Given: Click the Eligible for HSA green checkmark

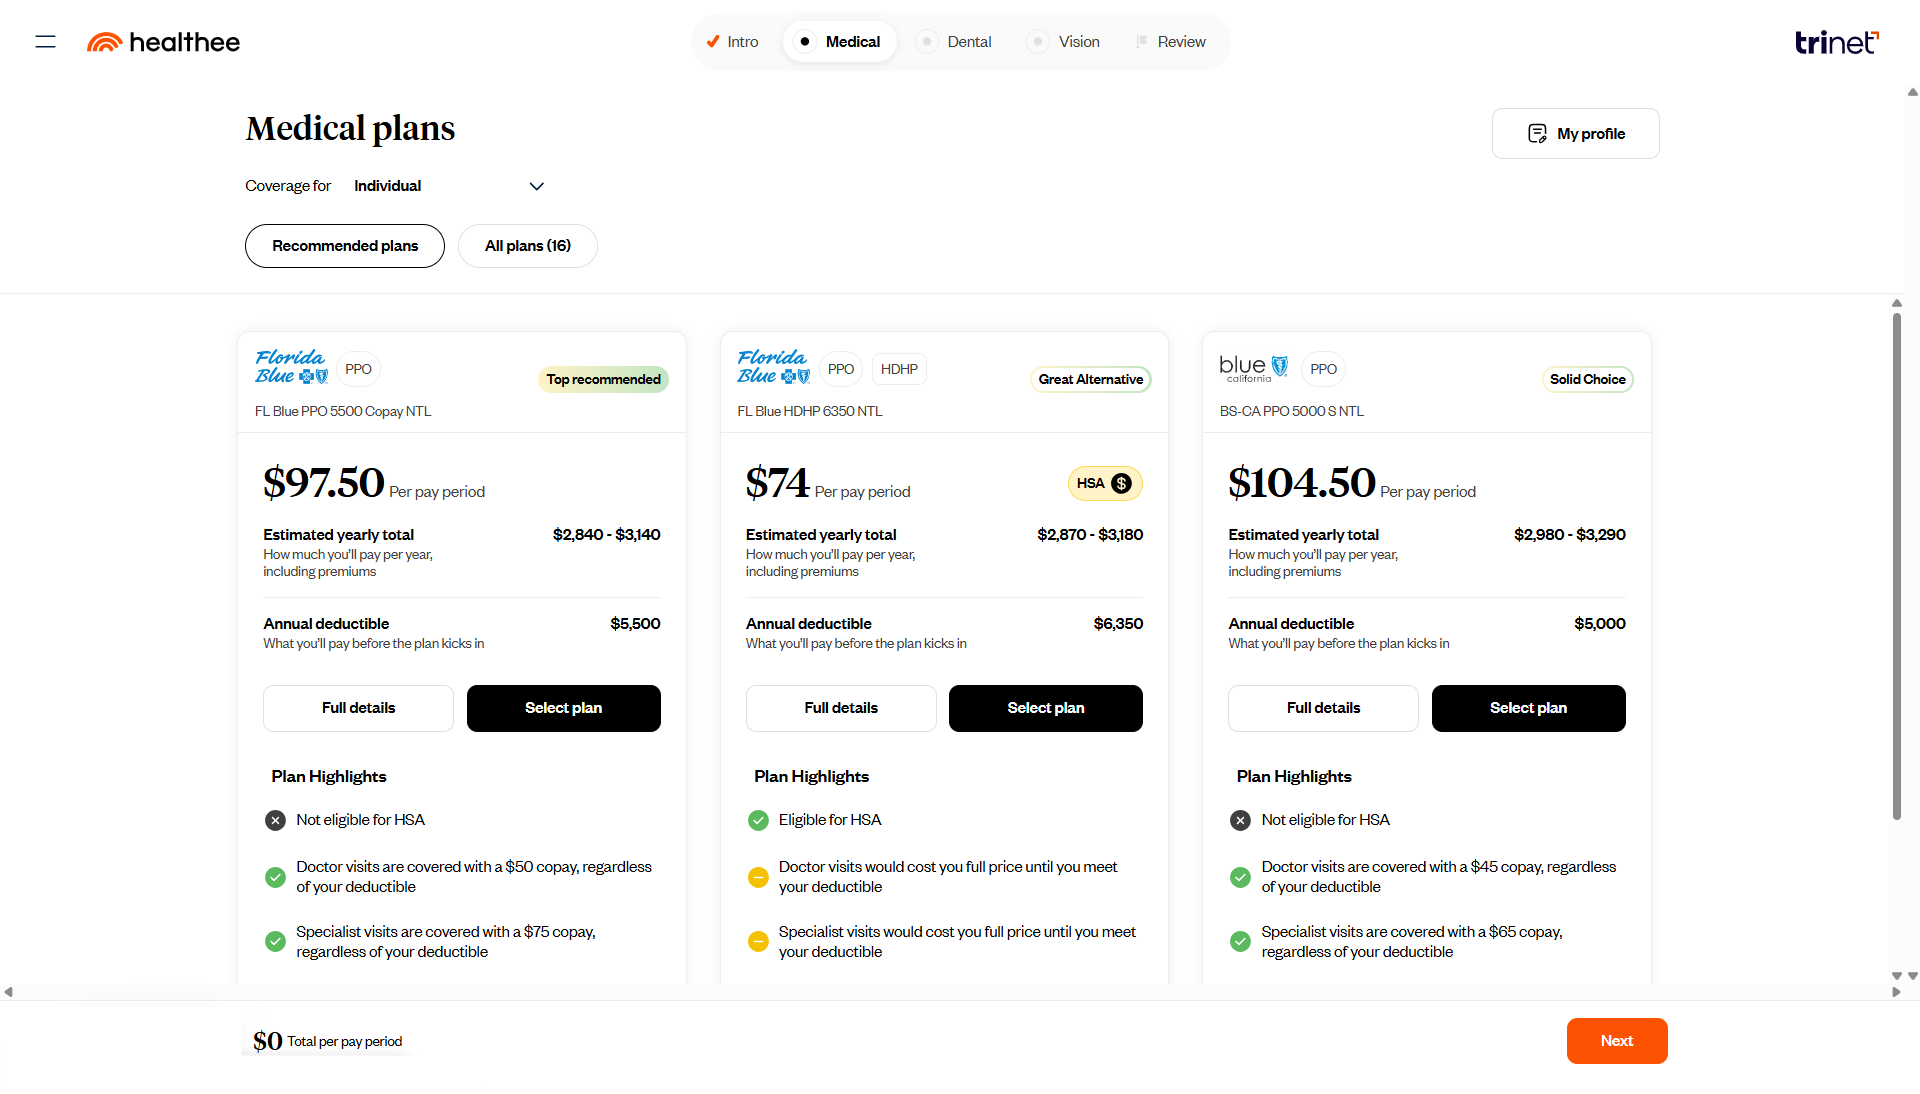Looking at the screenshot, I should pos(758,820).
